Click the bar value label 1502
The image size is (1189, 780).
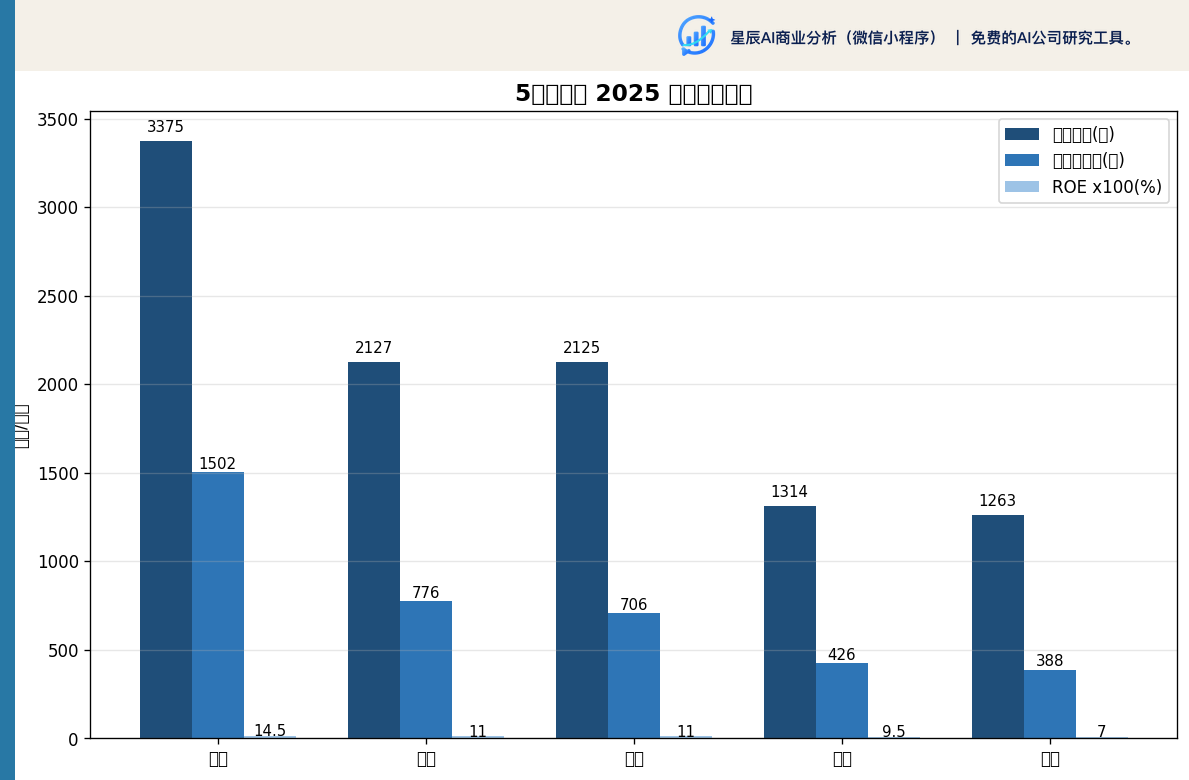(217, 463)
